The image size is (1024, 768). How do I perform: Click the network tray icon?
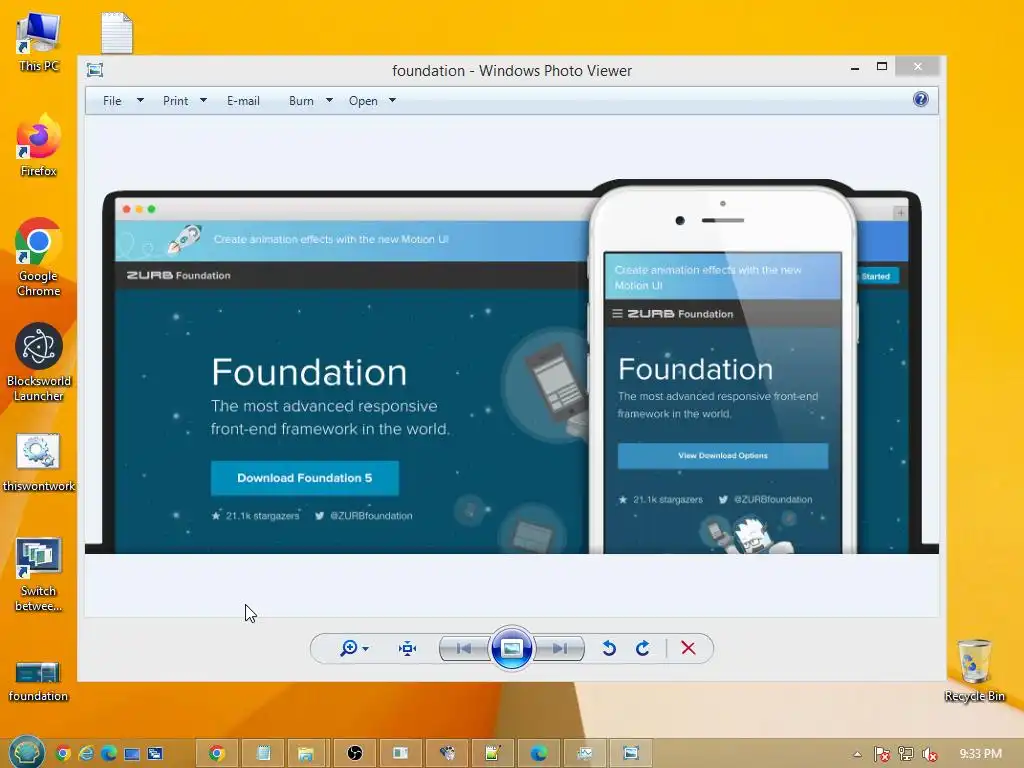(x=906, y=754)
